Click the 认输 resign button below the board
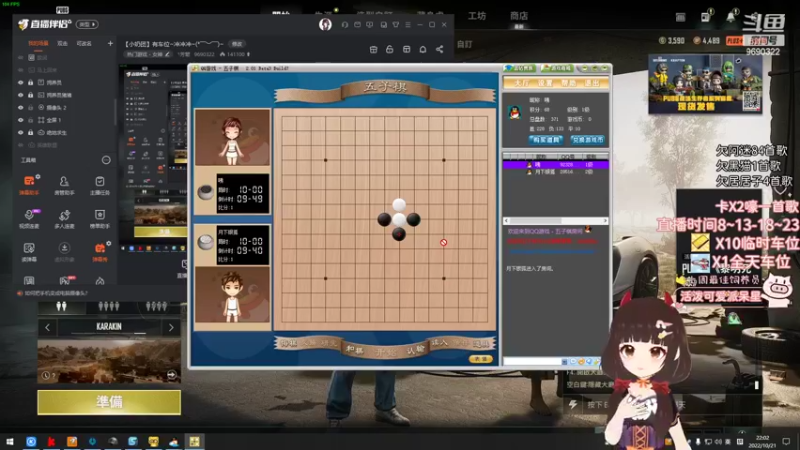This screenshot has width=800, height=450. pyautogui.click(x=416, y=349)
